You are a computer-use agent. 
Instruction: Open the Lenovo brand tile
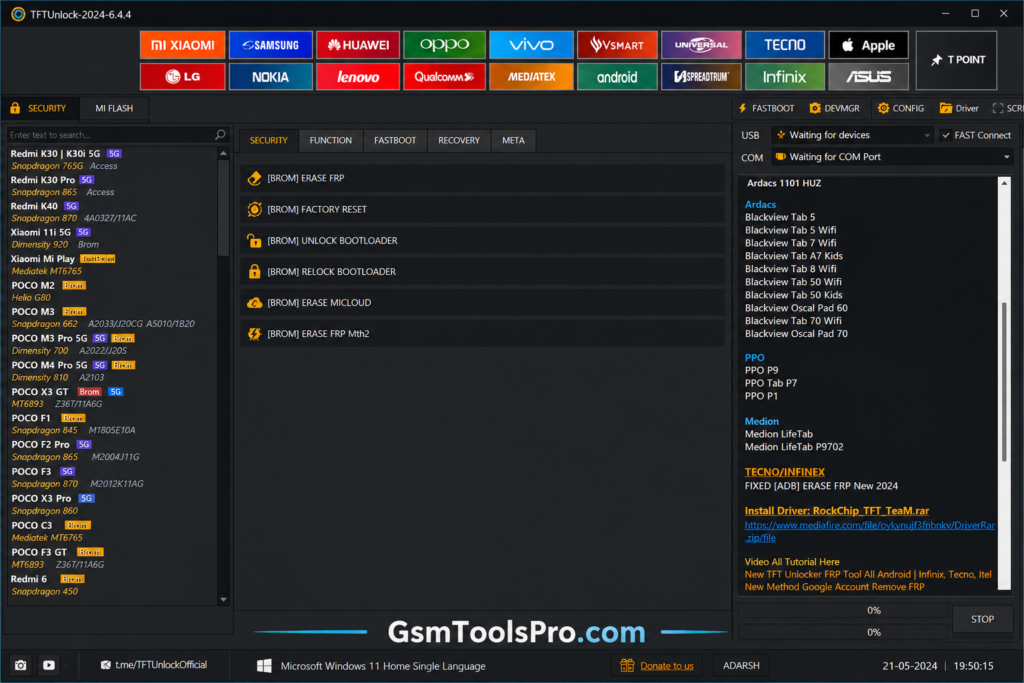(x=358, y=76)
